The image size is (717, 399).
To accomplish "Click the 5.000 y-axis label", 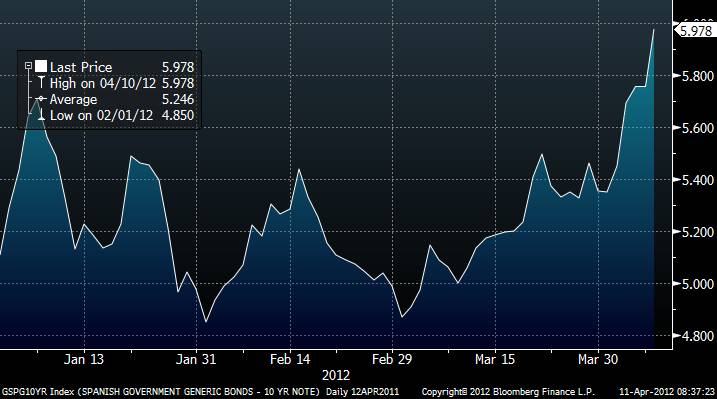I will pyautogui.click(x=697, y=284).
